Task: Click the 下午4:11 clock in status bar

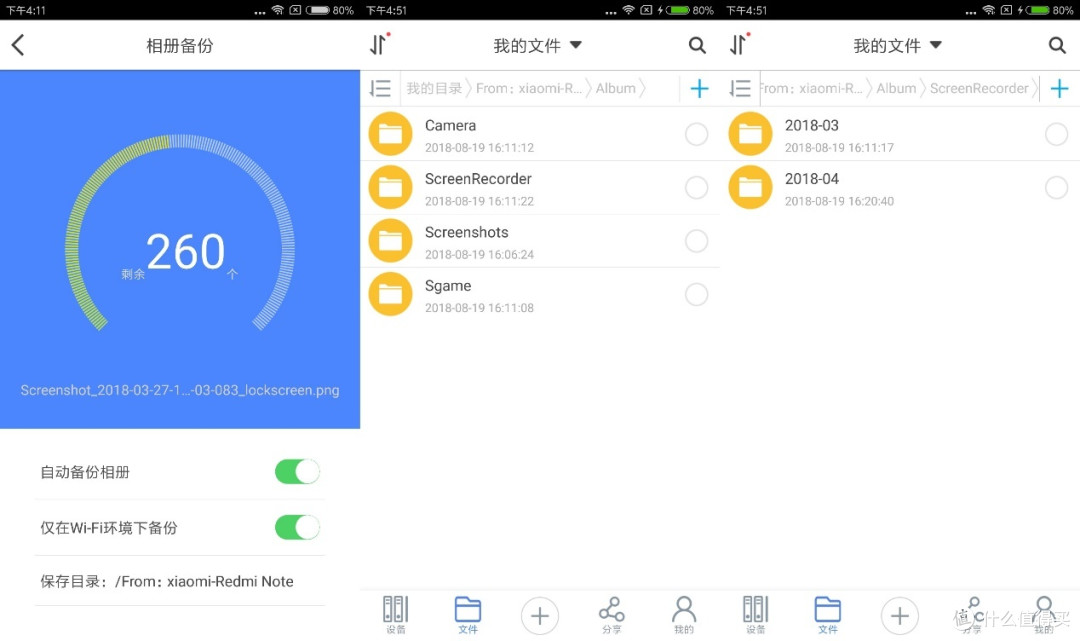Action: 25,10
